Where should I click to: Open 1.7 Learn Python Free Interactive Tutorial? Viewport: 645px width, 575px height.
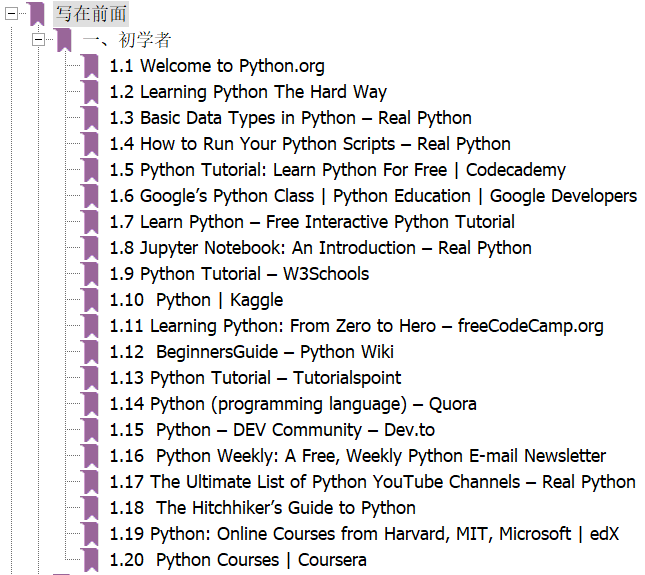(312, 222)
